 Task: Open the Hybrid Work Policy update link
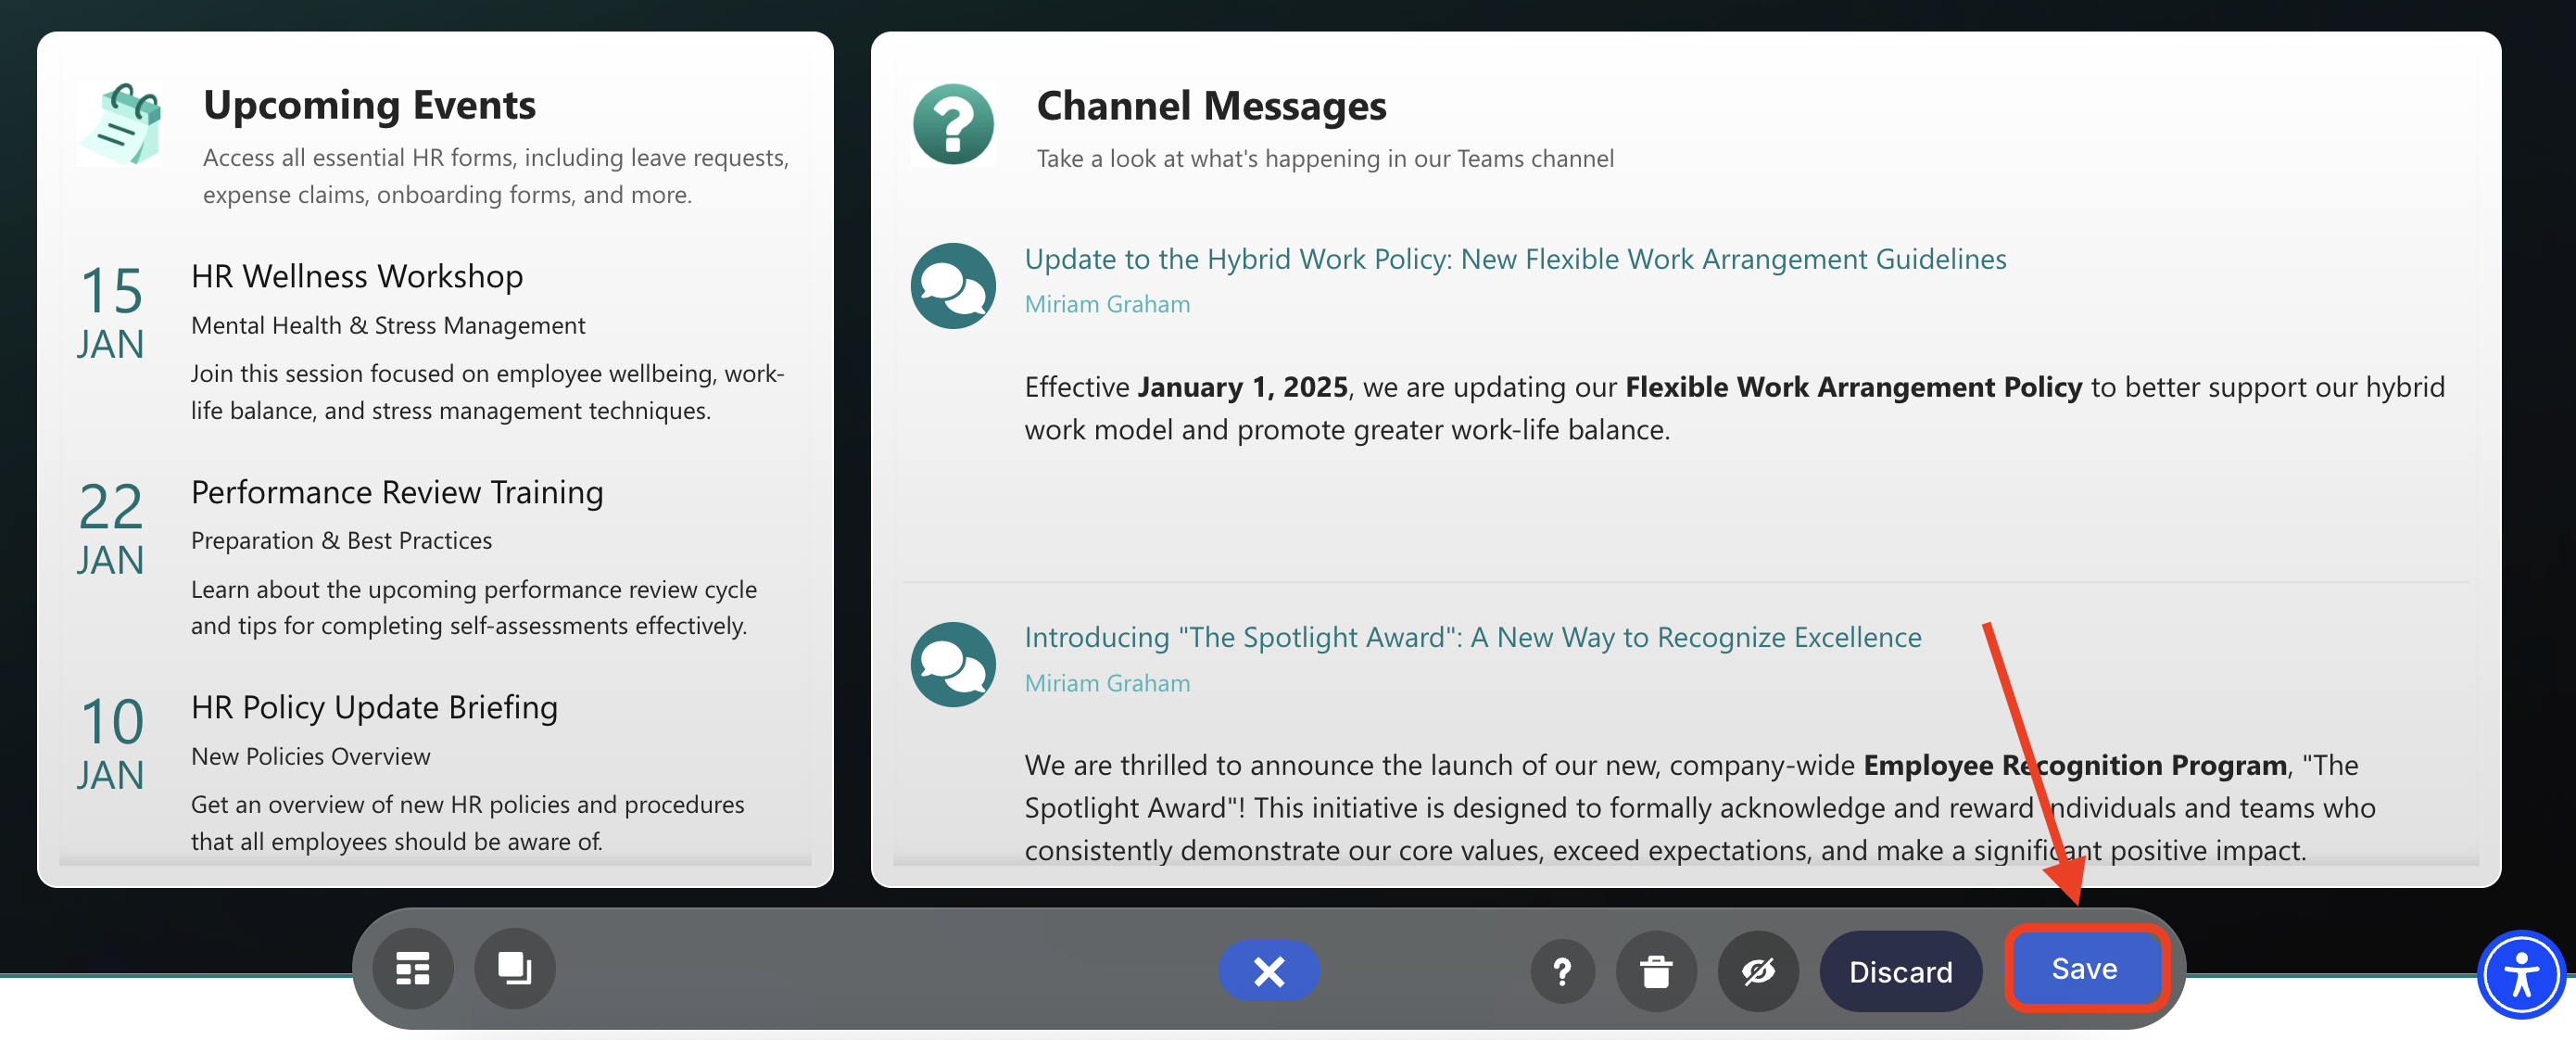tap(1515, 259)
